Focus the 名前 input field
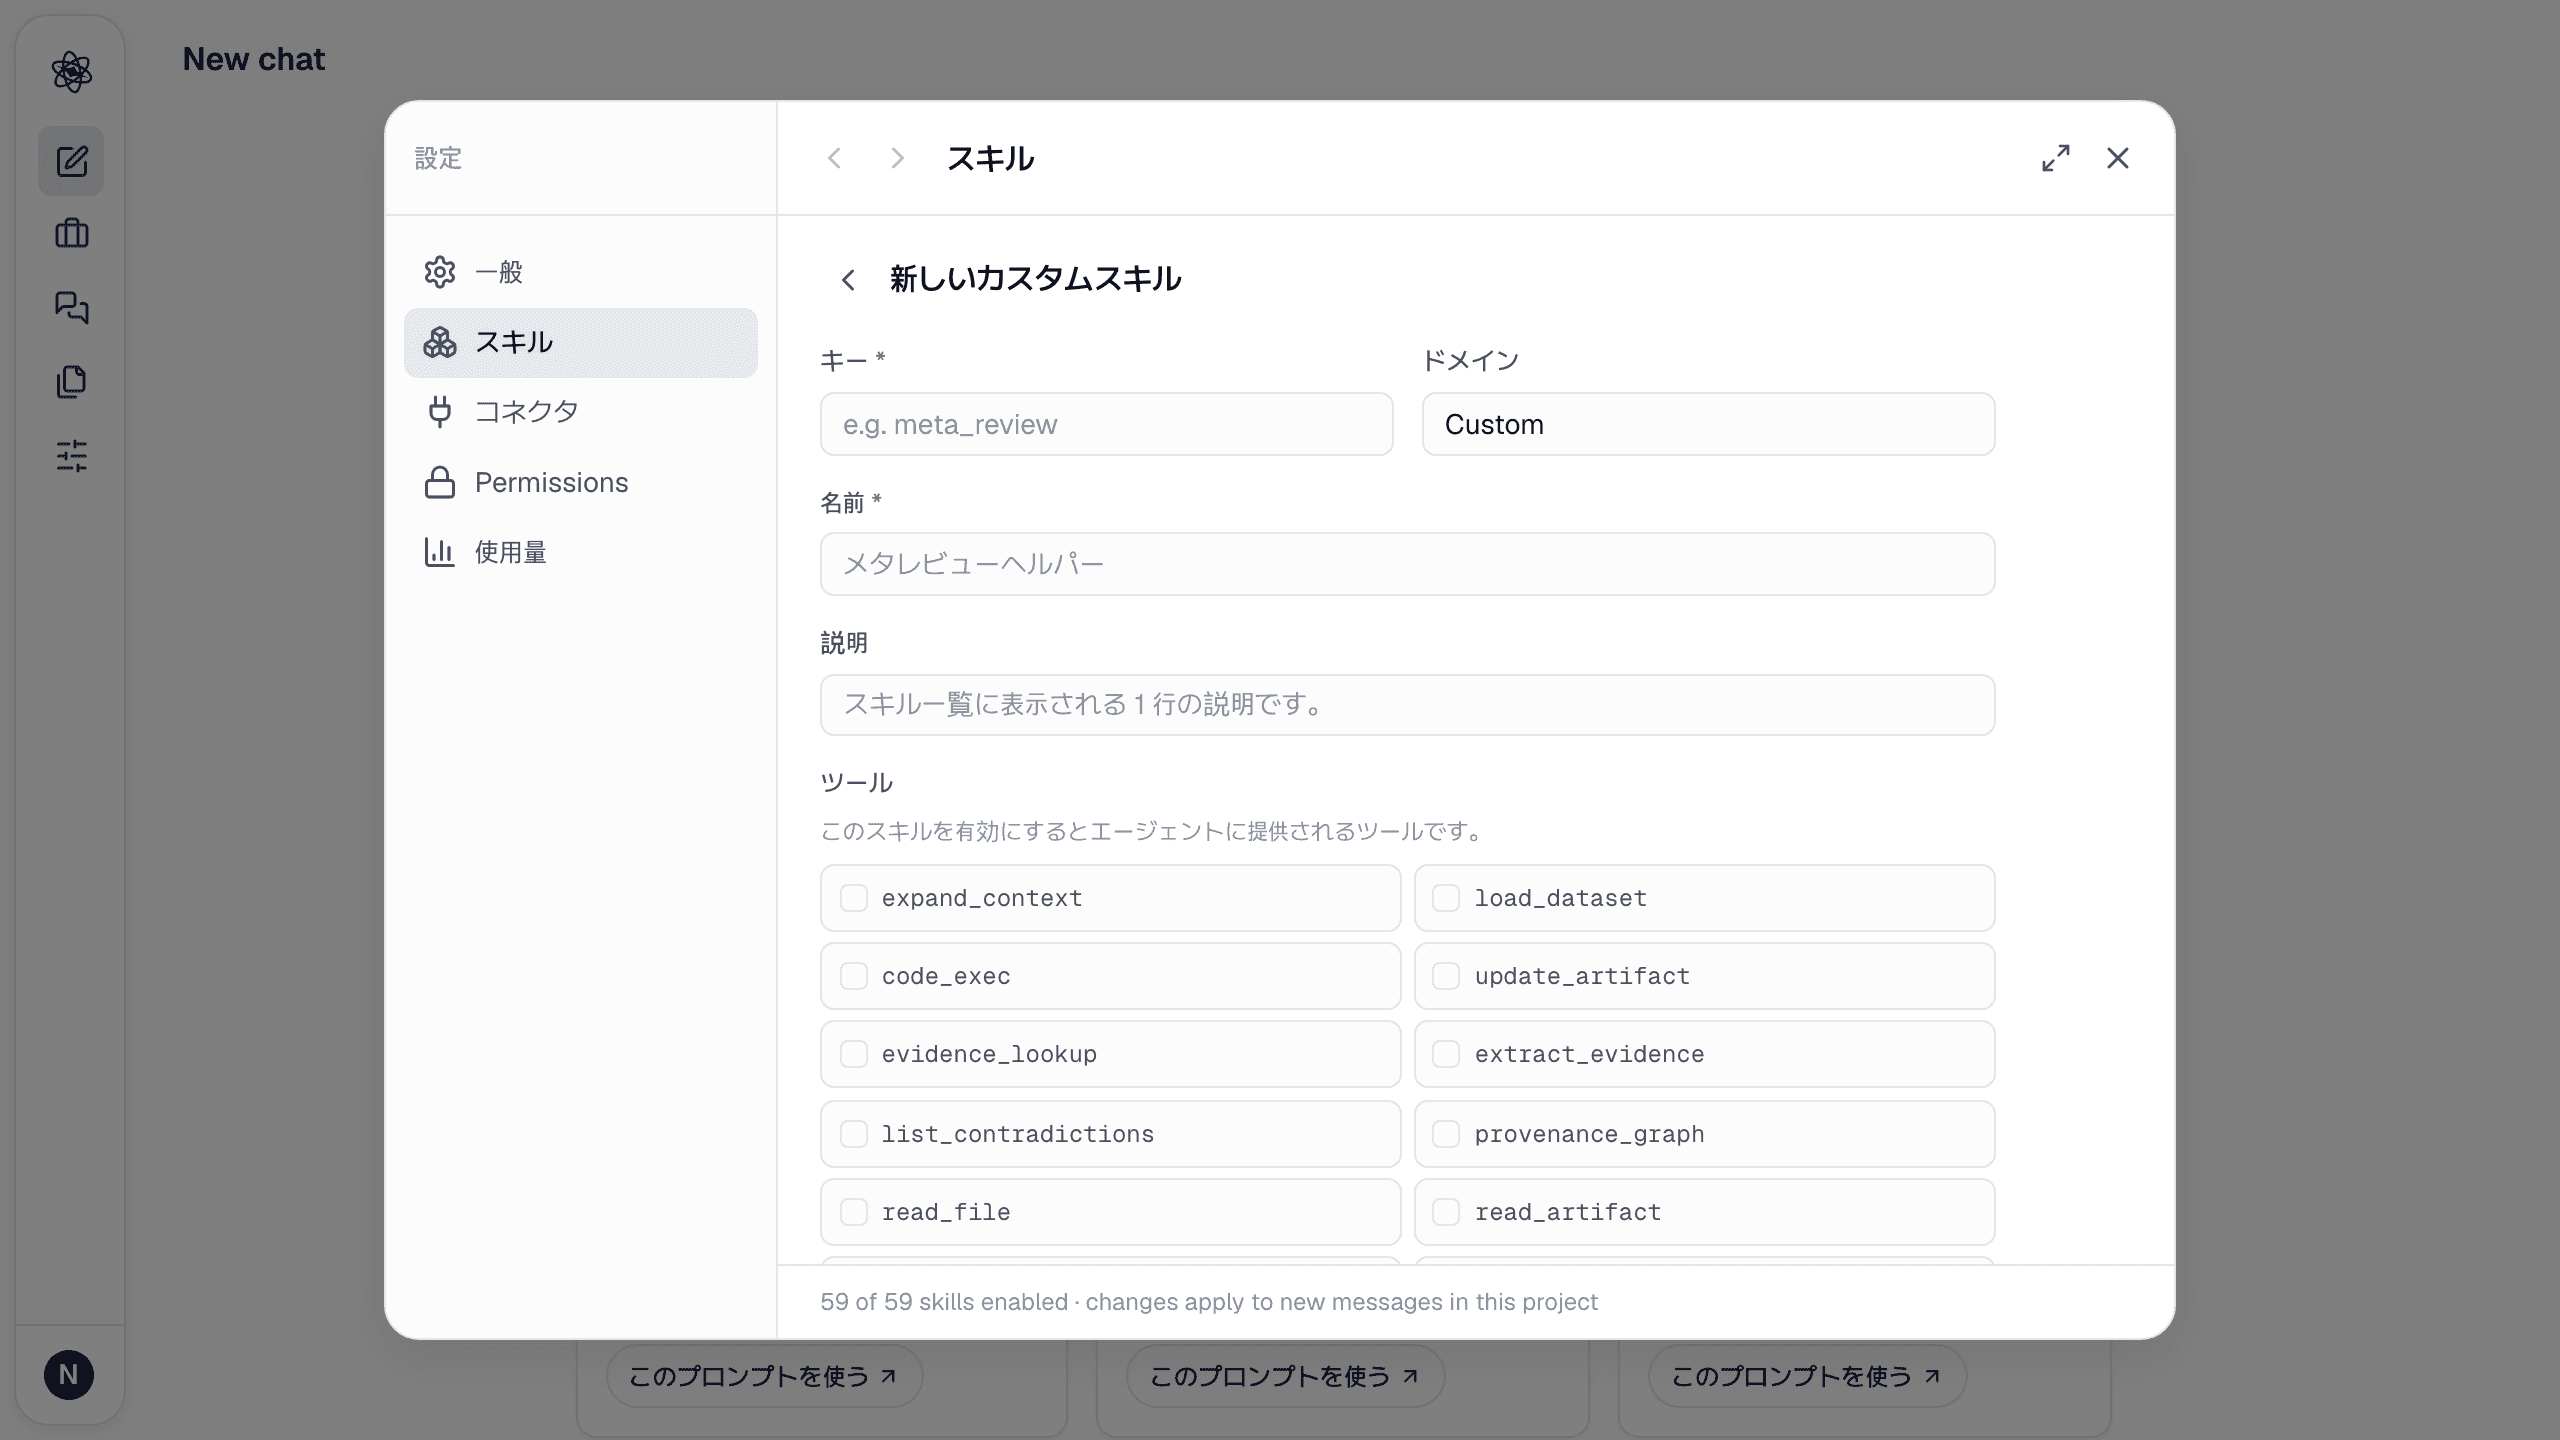This screenshot has width=2560, height=1440. pyautogui.click(x=1407, y=564)
